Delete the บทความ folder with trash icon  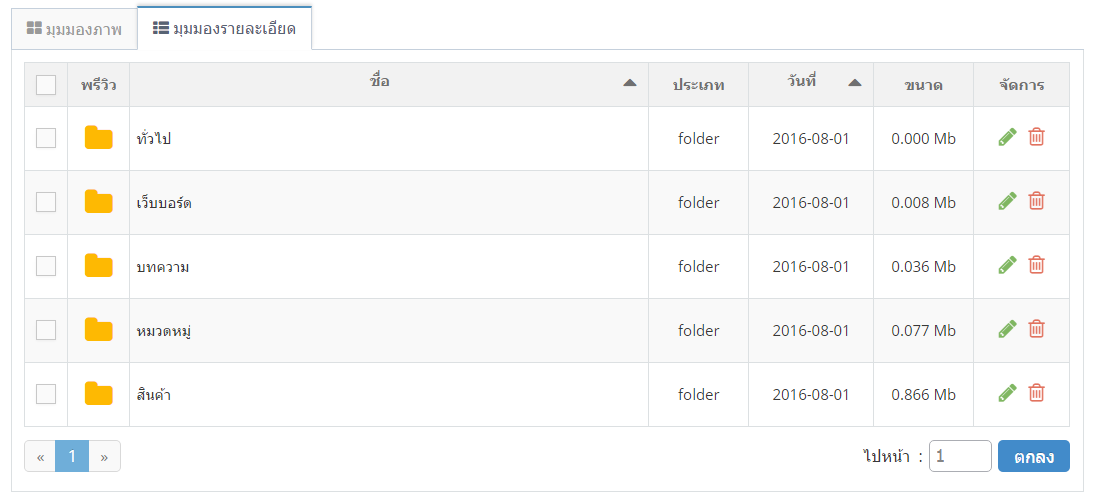pyautogui.click(x=1037, y=266)
